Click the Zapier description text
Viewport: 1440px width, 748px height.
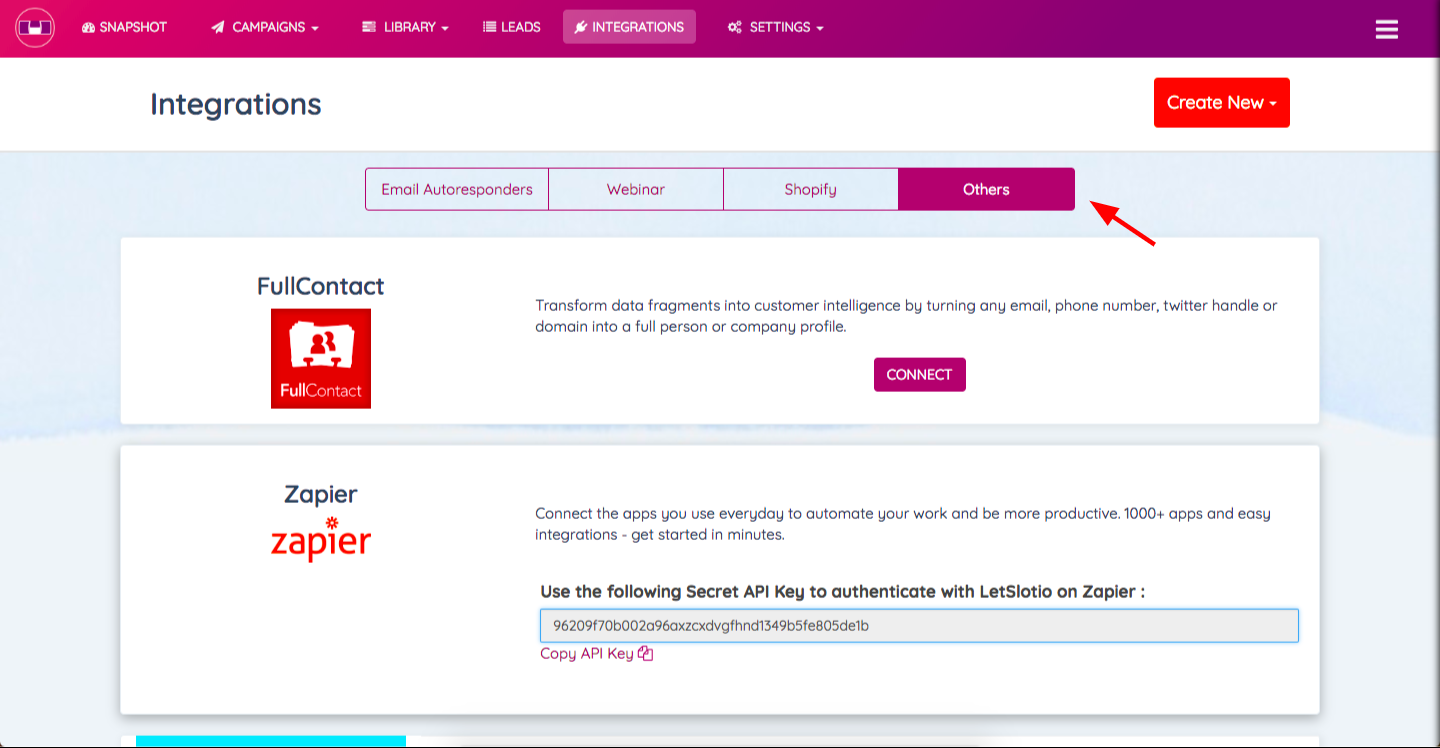(903, 524)
